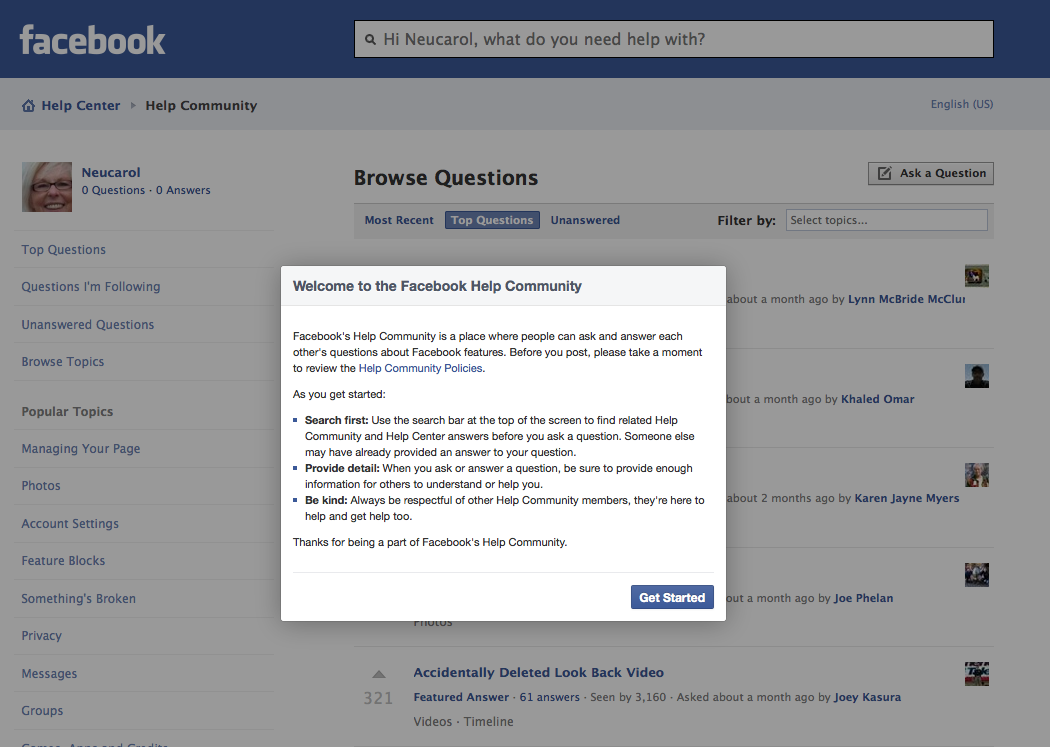
Task: Click the Ask a Question button
Action: [x=930, y=173]
